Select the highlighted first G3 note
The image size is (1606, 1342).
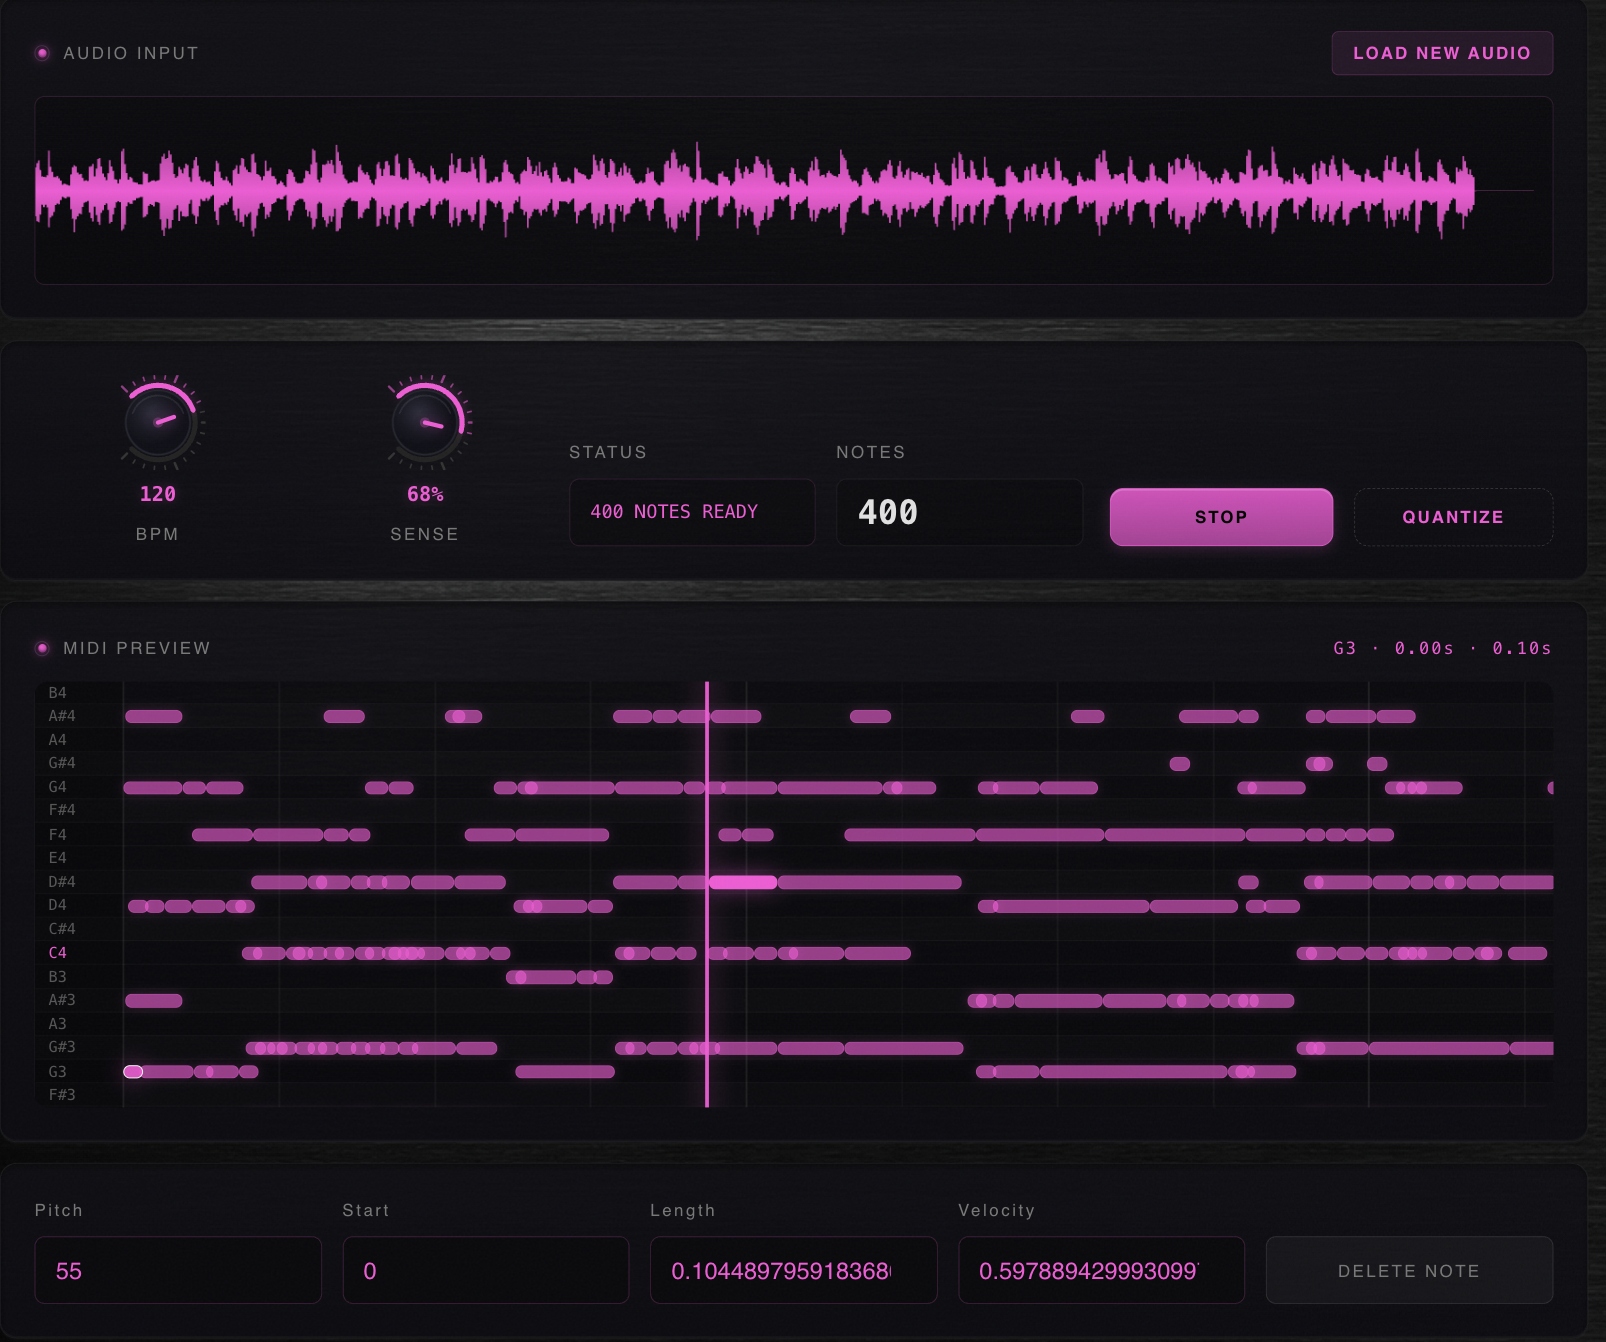(x=133, y=1072)
